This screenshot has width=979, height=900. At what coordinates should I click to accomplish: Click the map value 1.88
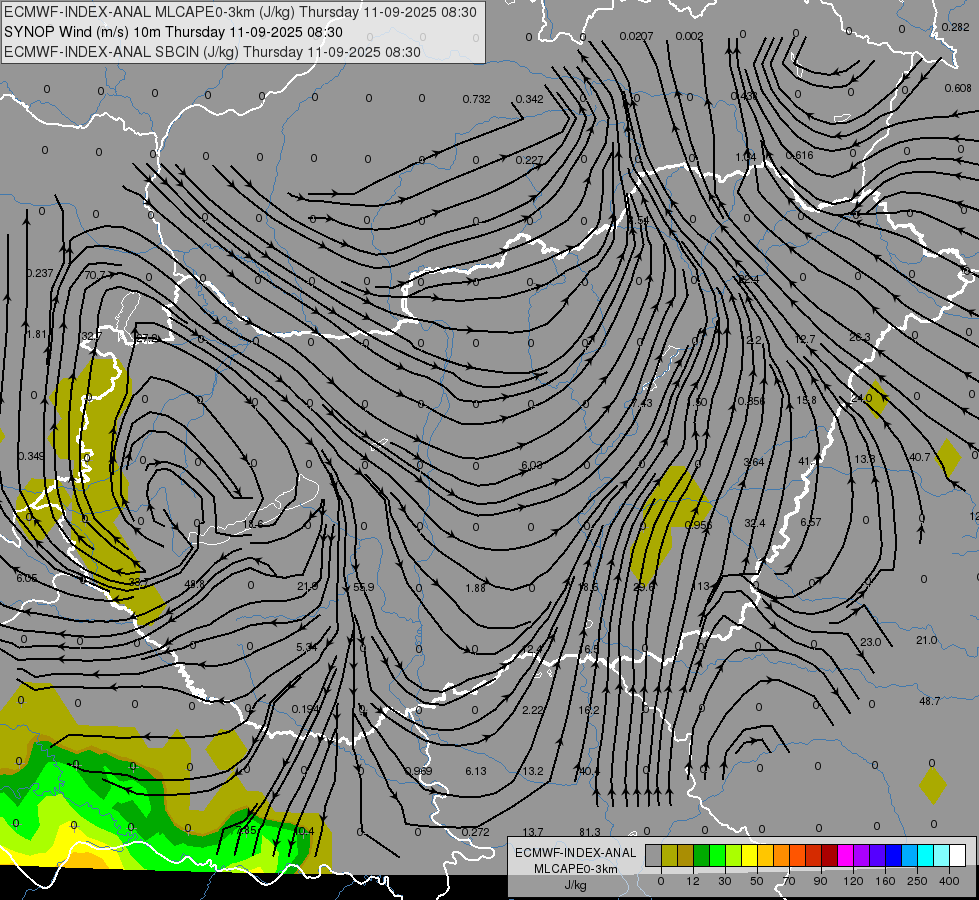tap(475, 588)
